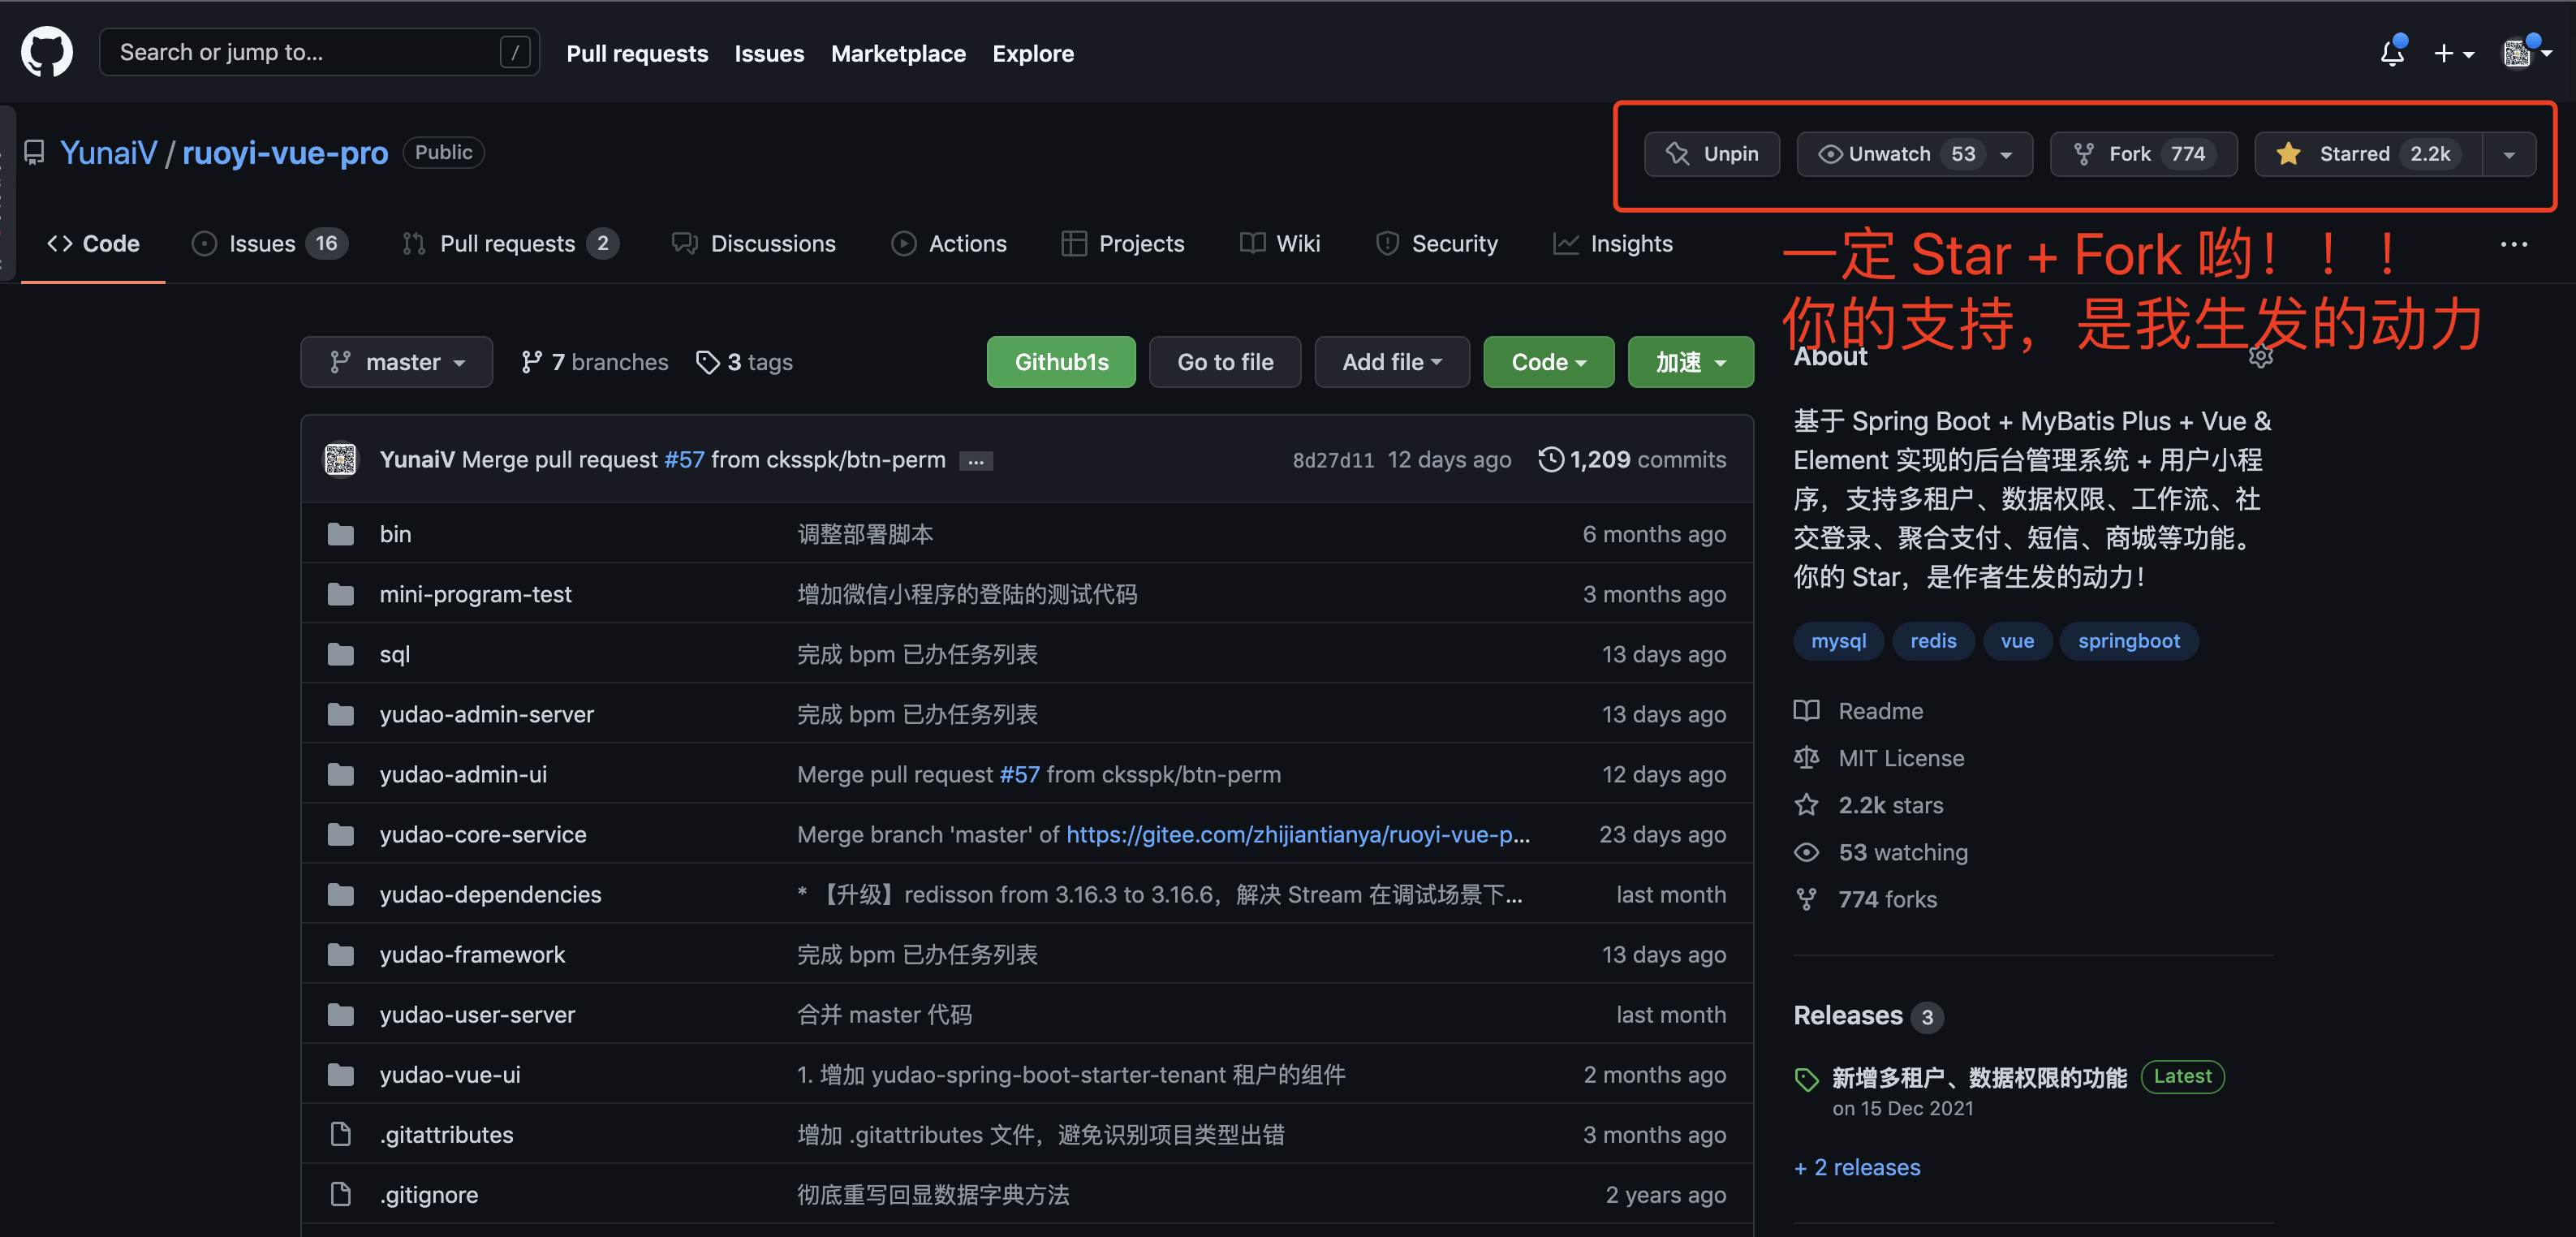The image size is (2576, 1237).
Task: Click the bin folder icon
Action: pos(341,534)
